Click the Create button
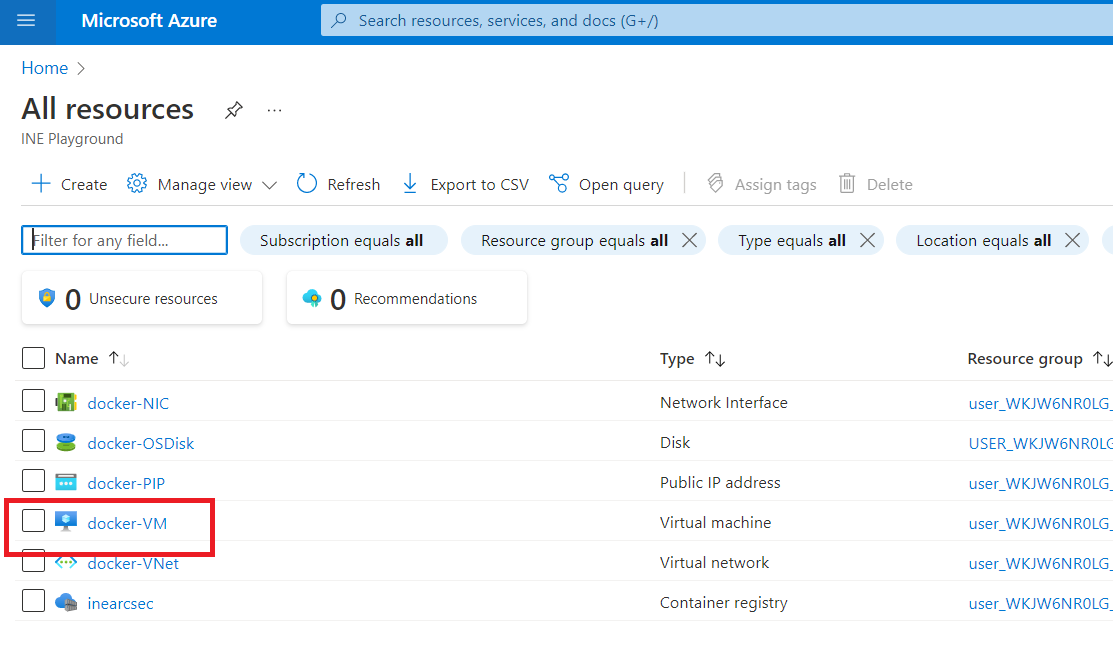The height and width of the screenshot is (657, 1113). pos(69,184)
